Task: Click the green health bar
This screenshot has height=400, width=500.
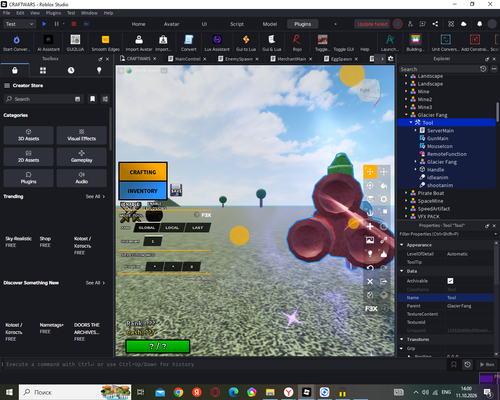Action: click(158, 346)
